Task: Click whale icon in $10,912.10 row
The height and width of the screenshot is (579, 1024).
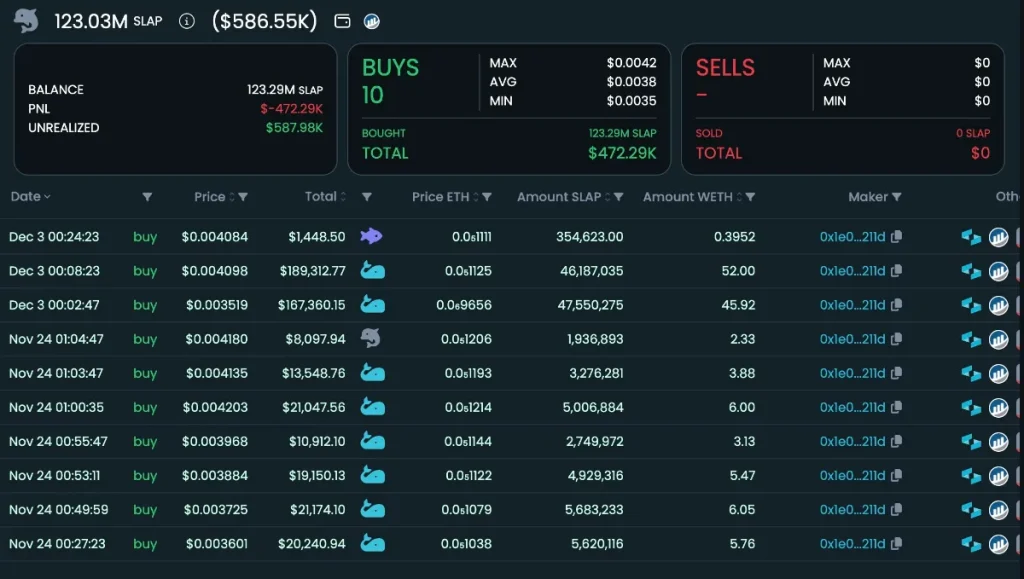Action: (x=373, y=441)
